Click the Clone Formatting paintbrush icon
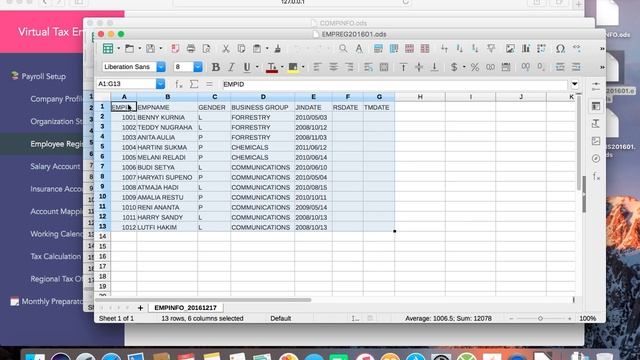The height and width of the screenshot is (360, 640). (278, 49)
